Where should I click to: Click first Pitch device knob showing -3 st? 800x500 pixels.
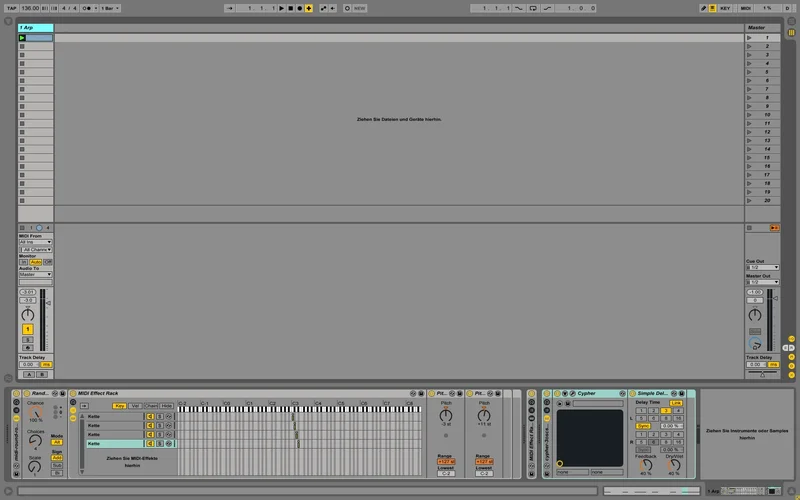[446, 415]
